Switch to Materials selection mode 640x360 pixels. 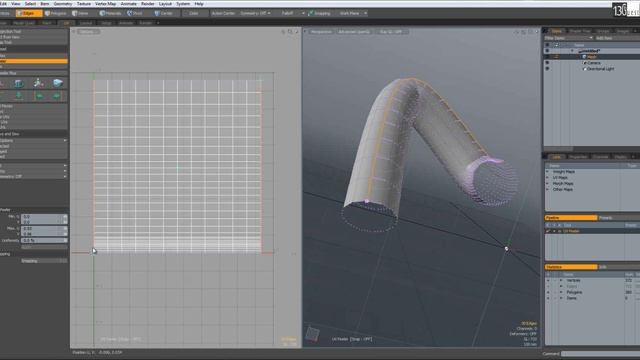coord(110,13)
